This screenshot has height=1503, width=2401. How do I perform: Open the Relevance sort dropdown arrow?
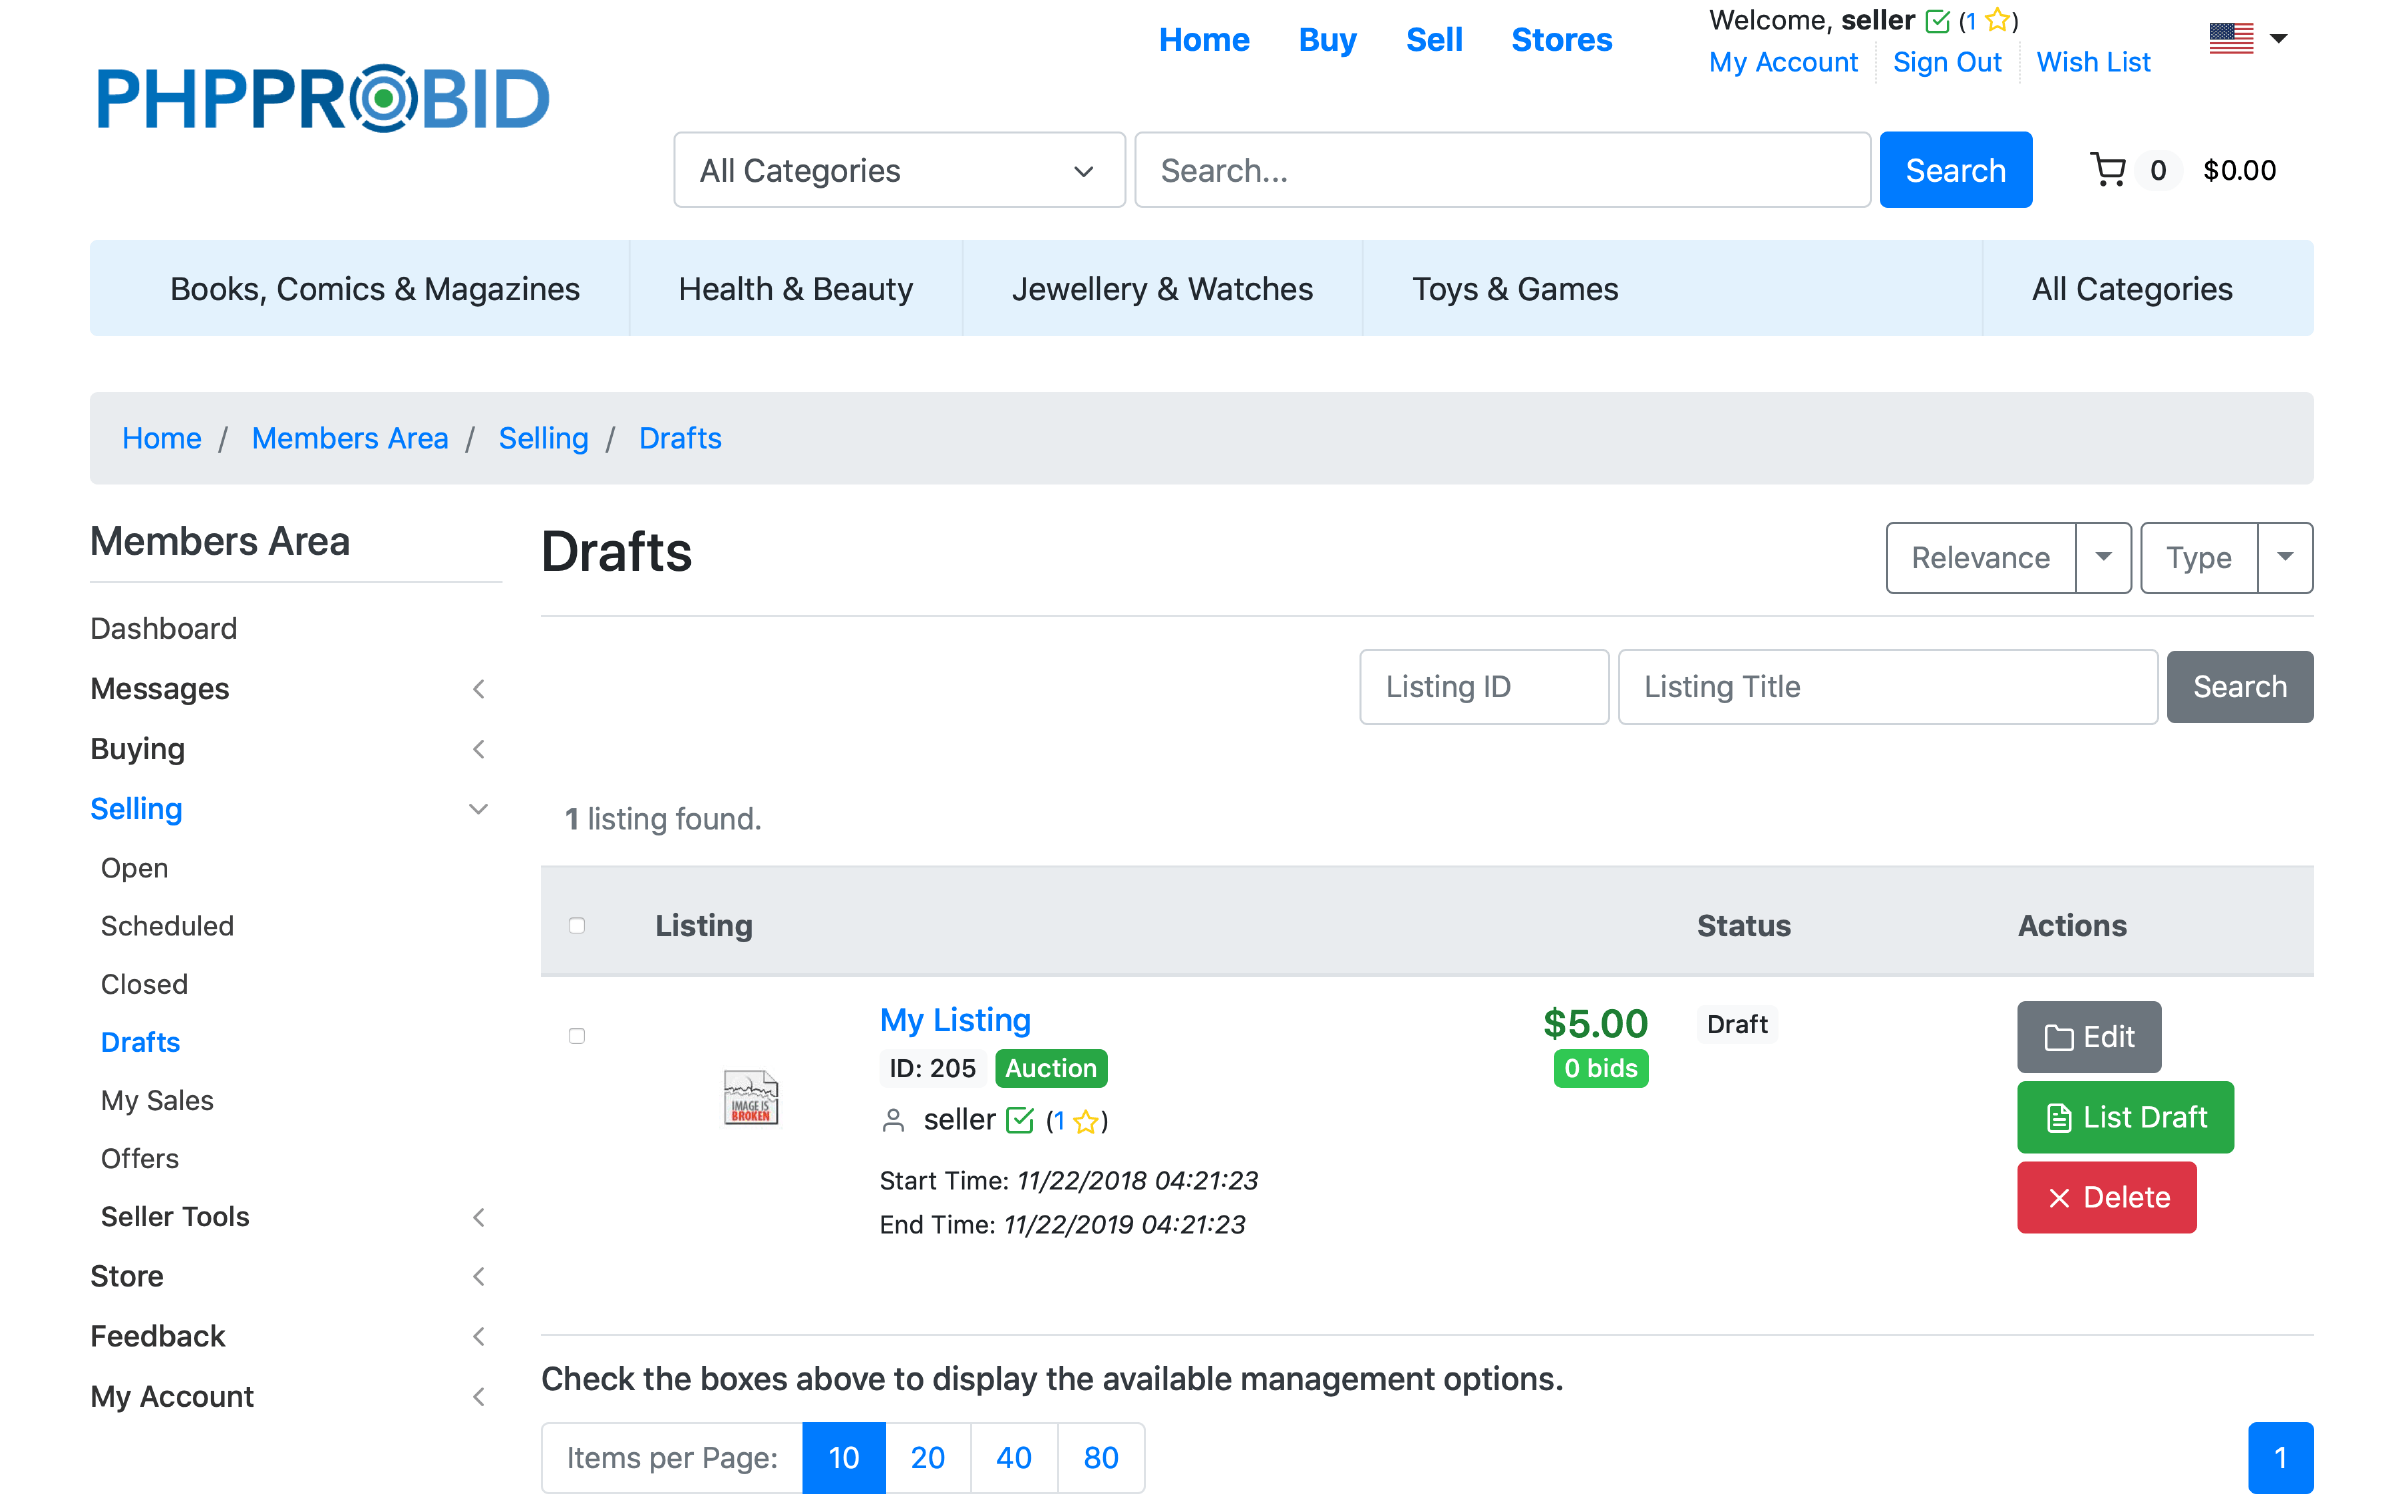click(x=2103, y=557)
